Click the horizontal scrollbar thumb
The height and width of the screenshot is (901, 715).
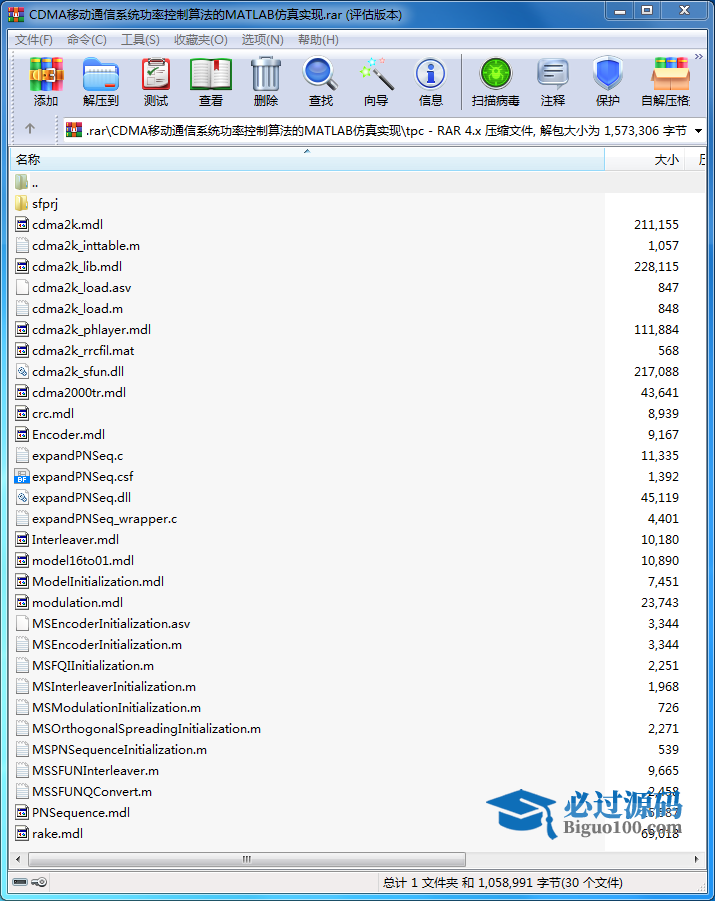click(247, 860)
